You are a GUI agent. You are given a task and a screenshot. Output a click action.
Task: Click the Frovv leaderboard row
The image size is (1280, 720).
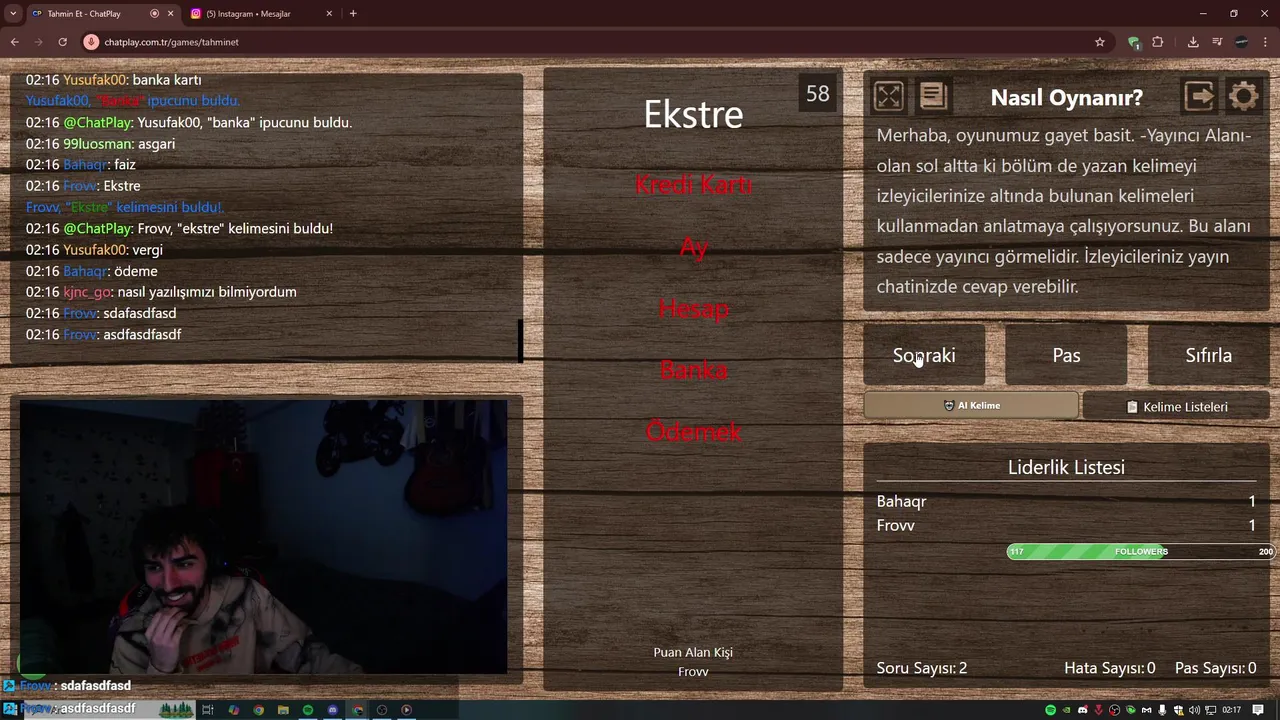pos(1066,525)
